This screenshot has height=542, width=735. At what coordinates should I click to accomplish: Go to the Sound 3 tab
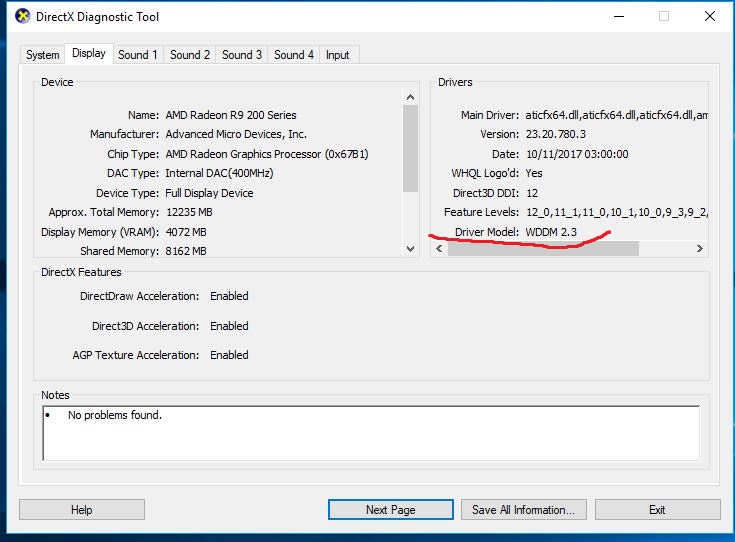point(242,55)
